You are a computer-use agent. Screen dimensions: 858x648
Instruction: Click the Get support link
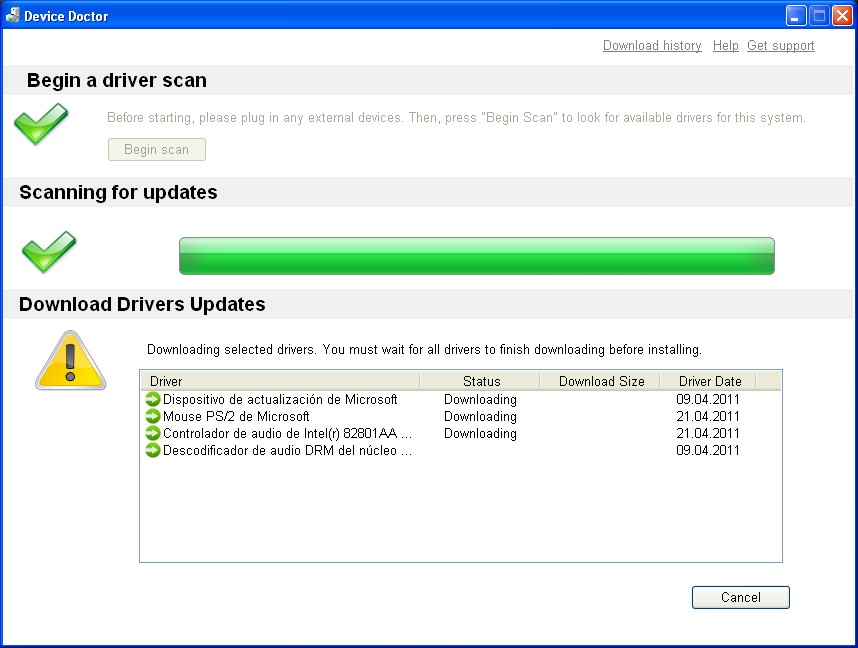point(781,45)
